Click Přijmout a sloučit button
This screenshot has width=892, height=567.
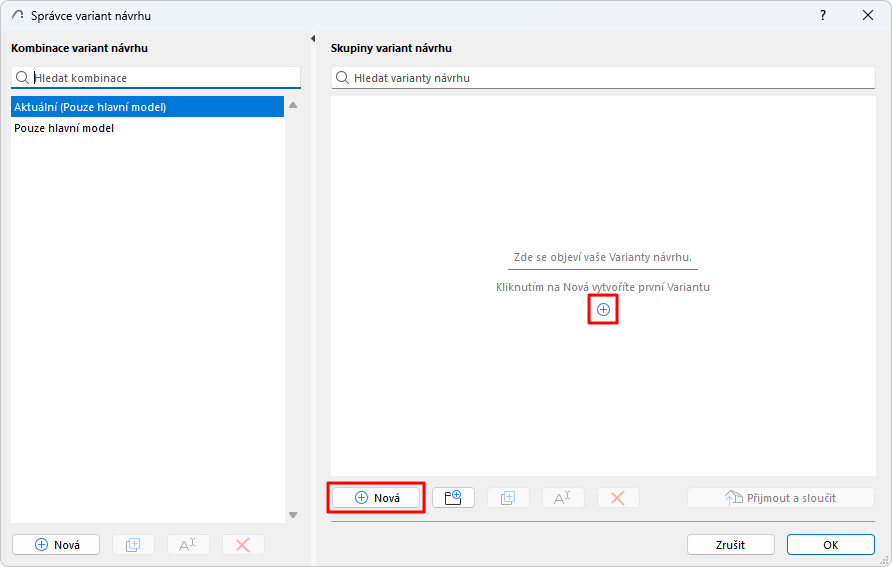(x=780, y=498)
